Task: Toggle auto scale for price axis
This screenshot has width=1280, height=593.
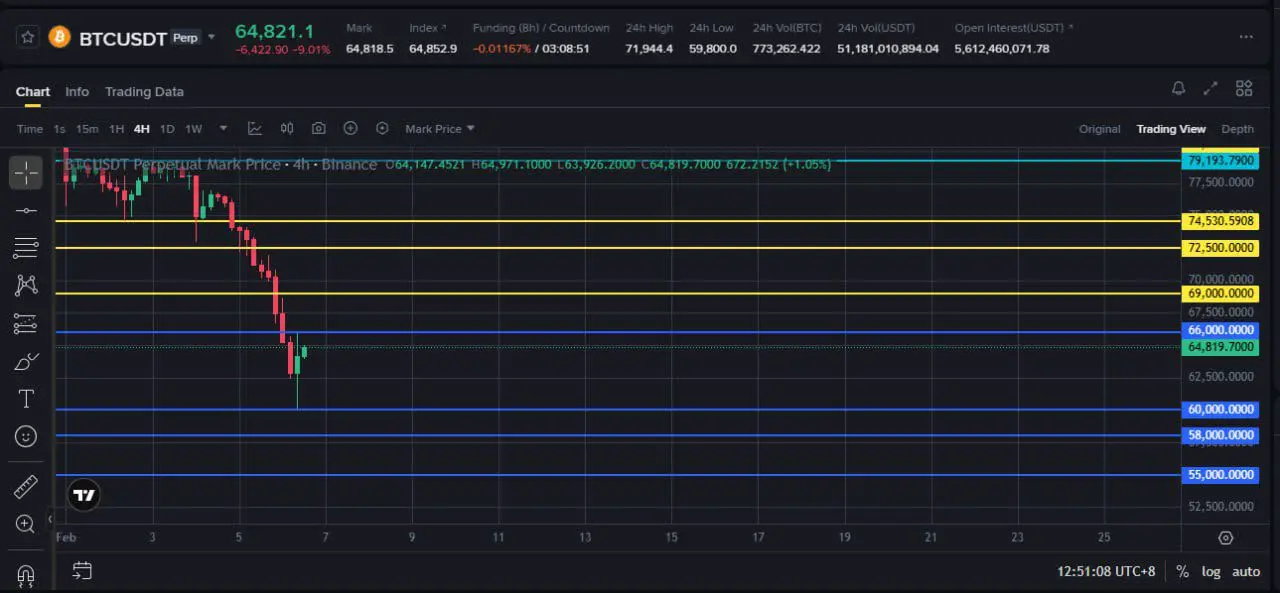Action: pyautogui.click(x=1245, y=572)
